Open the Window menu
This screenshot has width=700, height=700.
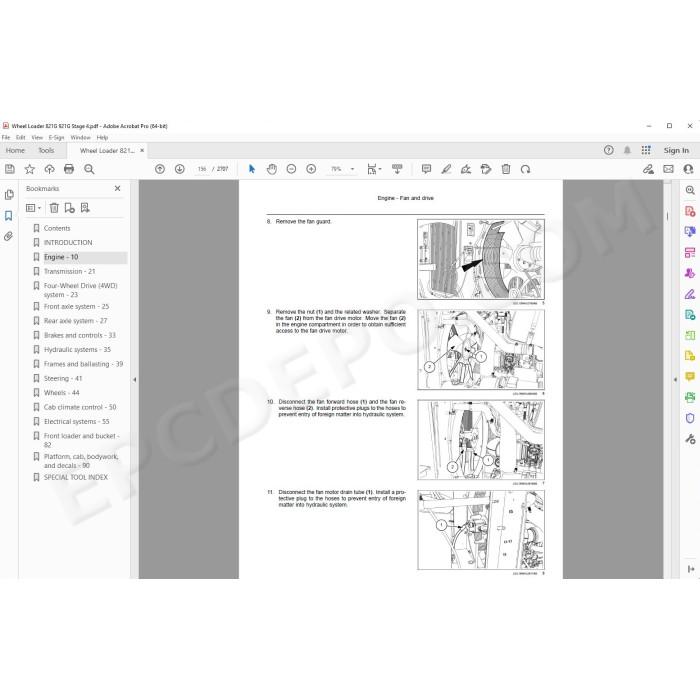(x=80, y=138)
